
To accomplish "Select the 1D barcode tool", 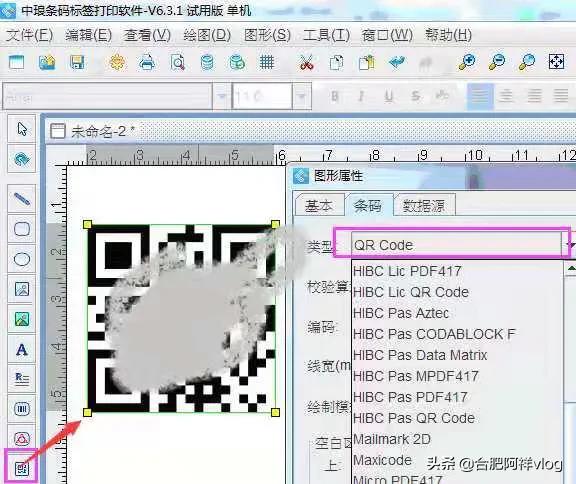I will click(22, 409).
